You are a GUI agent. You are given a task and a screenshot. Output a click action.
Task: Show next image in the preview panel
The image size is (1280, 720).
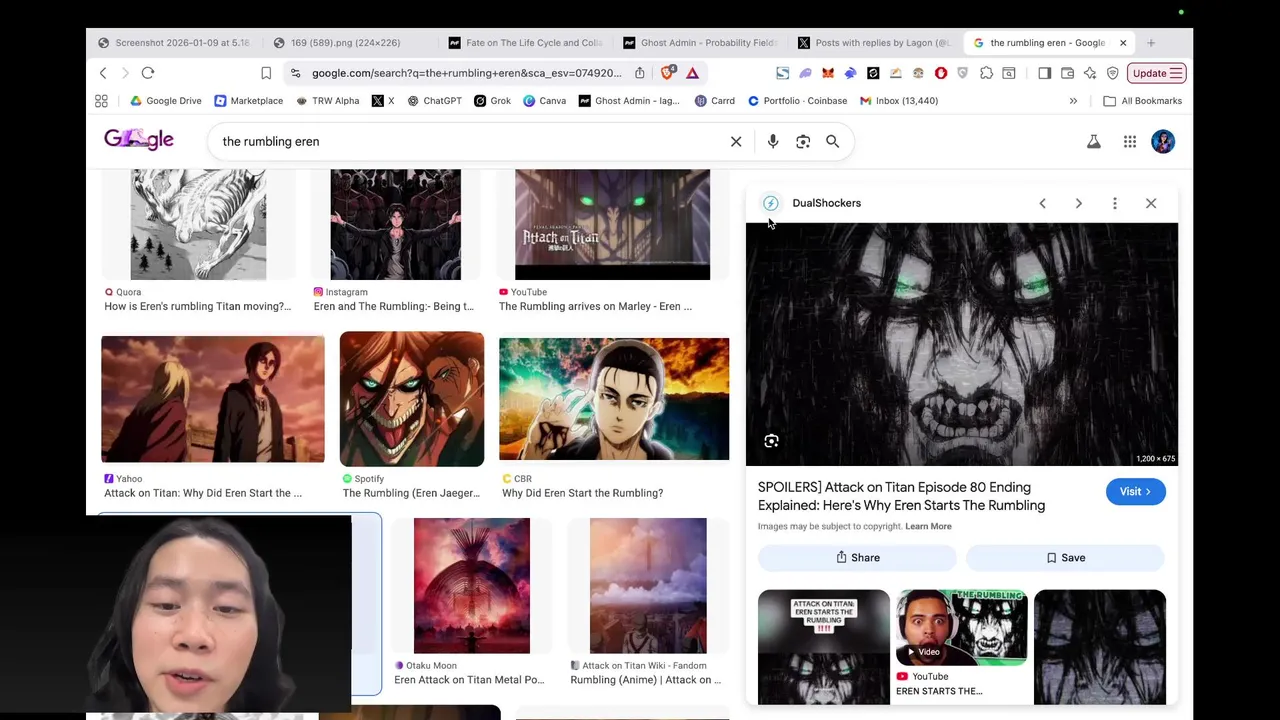tap(1078, 203)
